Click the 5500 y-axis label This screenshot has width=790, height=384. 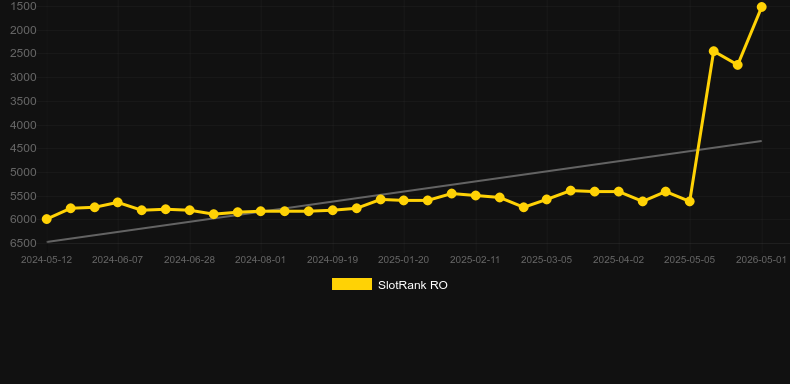point(23,196)
